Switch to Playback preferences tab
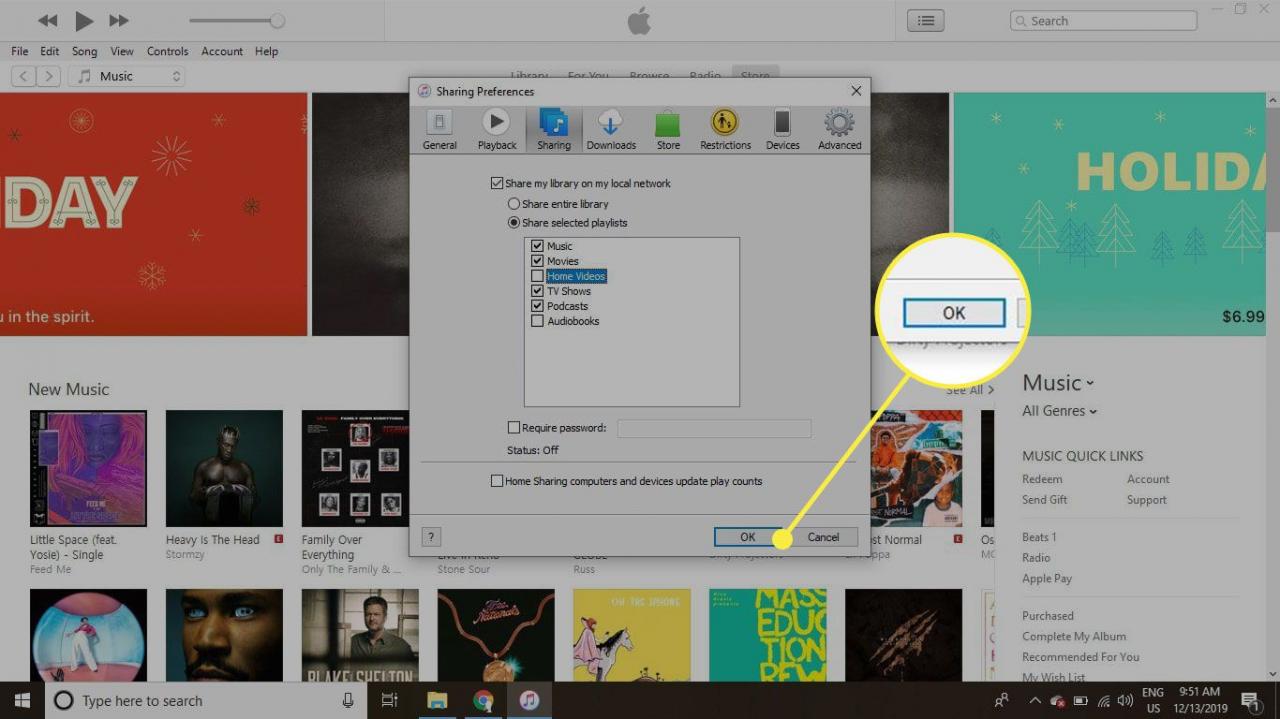Screen dimensions: 1280x719 497,130
